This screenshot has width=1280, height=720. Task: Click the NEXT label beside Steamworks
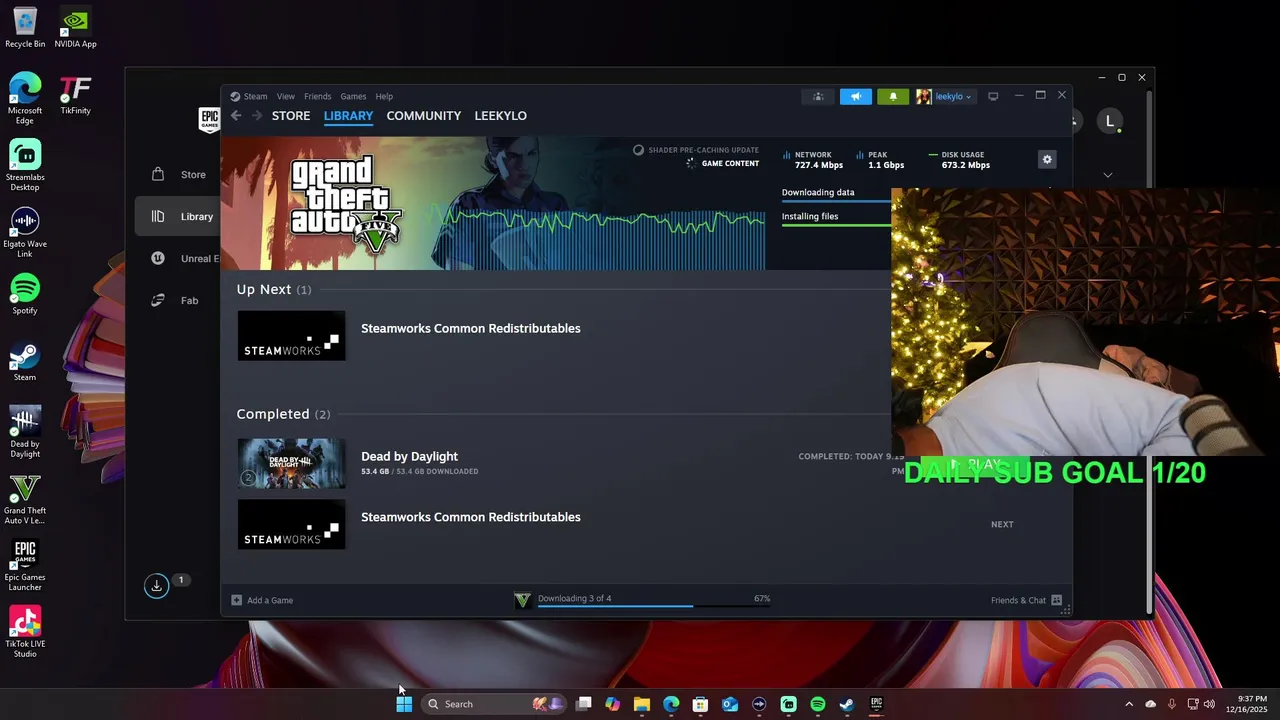tap(1002, 524)
